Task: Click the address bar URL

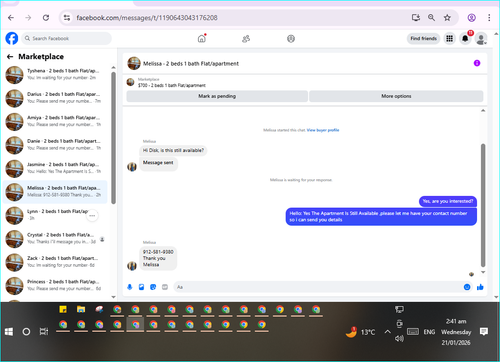Action: point(147,18)
